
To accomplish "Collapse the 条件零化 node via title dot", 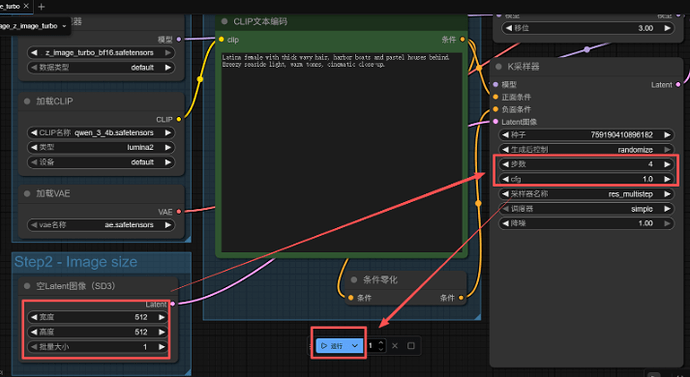I will point(354,280).
